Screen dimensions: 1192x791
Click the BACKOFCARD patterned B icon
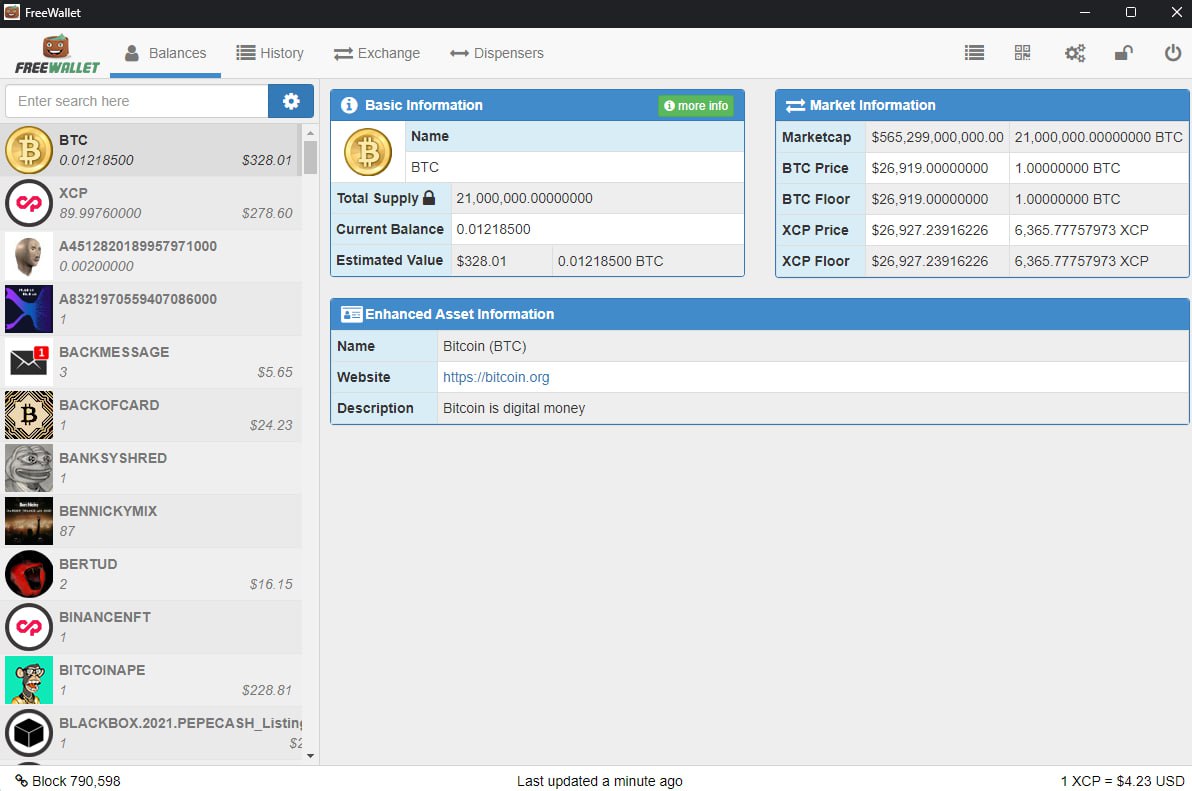[29, 415]
